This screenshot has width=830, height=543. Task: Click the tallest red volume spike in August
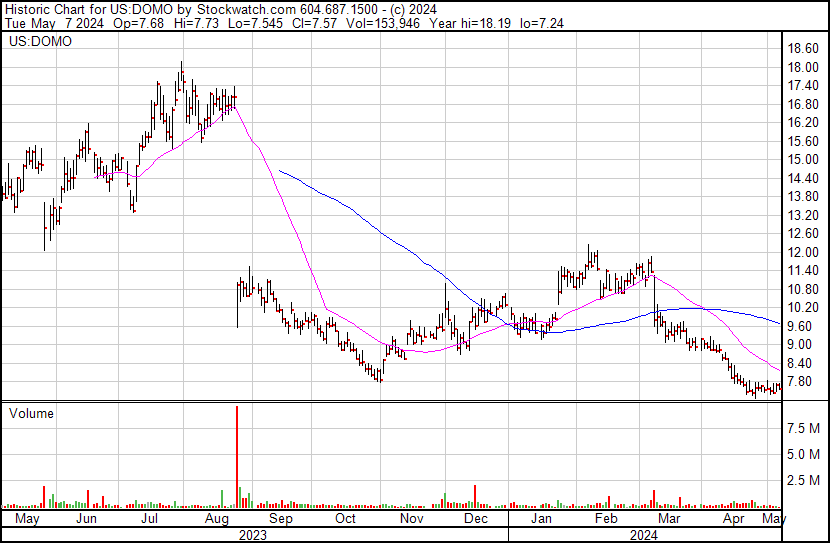tap(237, 457)
